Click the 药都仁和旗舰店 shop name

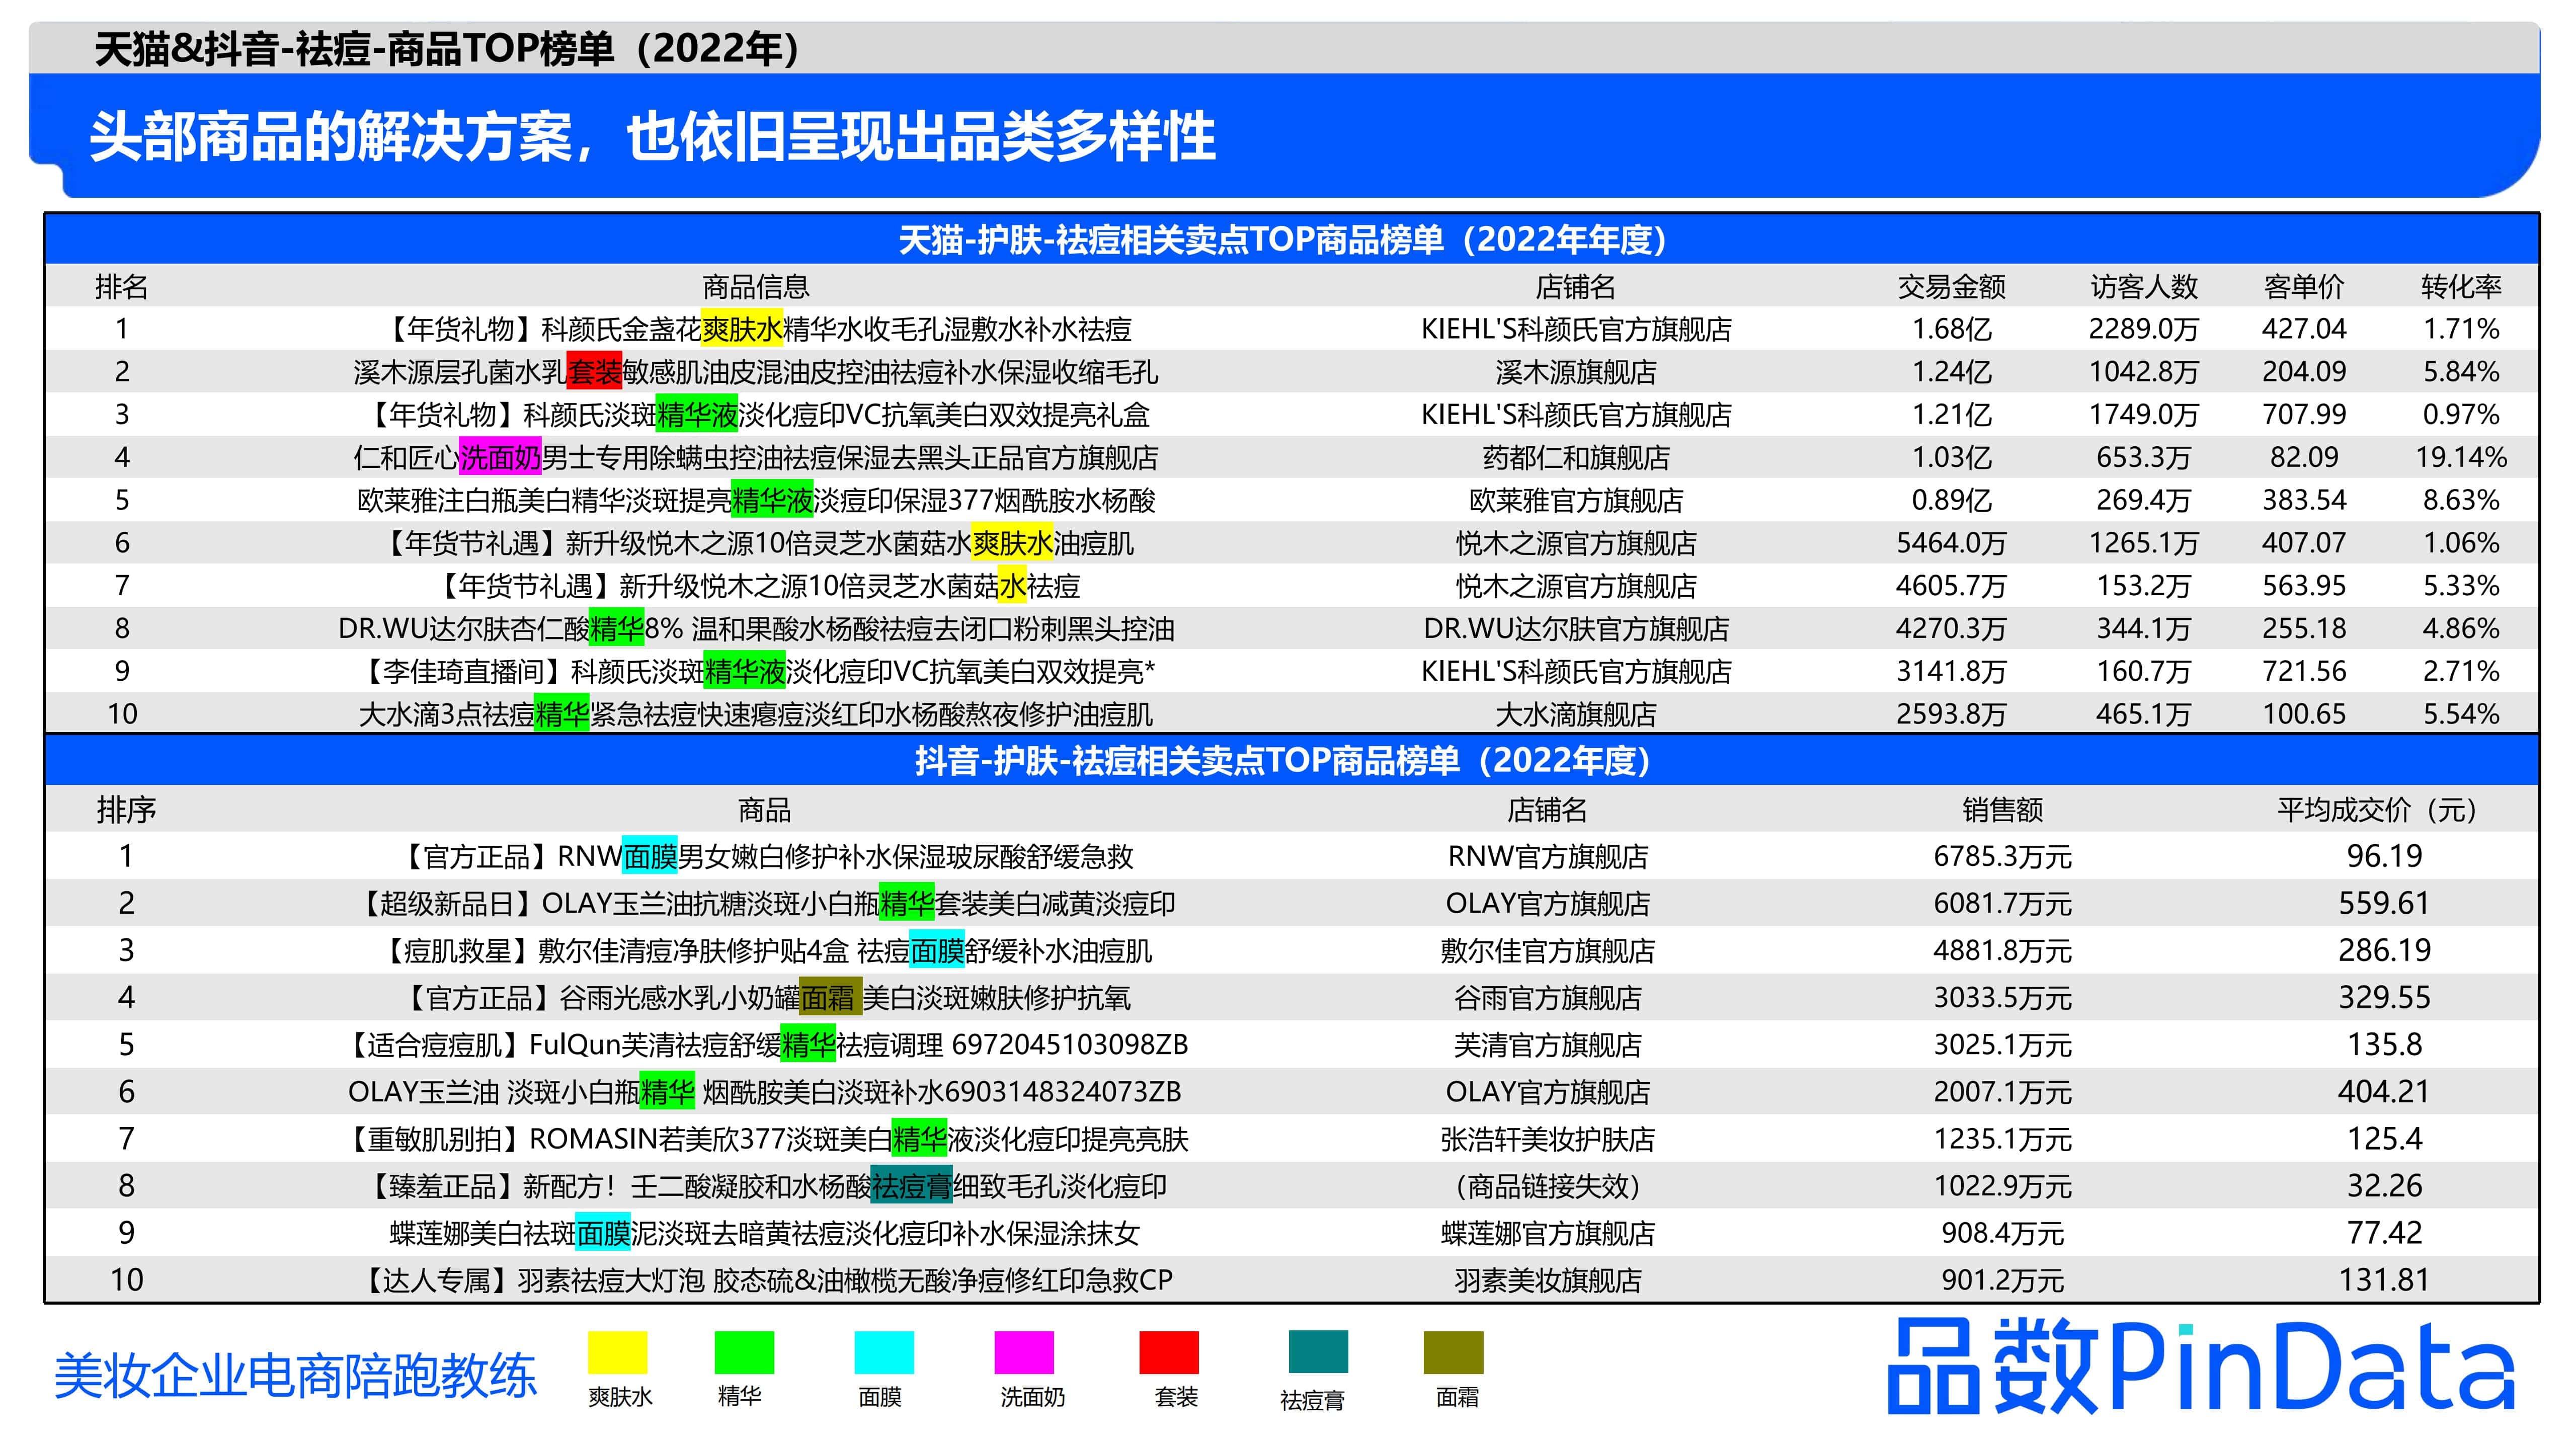pyautogui.click(x=1576, y=458)
